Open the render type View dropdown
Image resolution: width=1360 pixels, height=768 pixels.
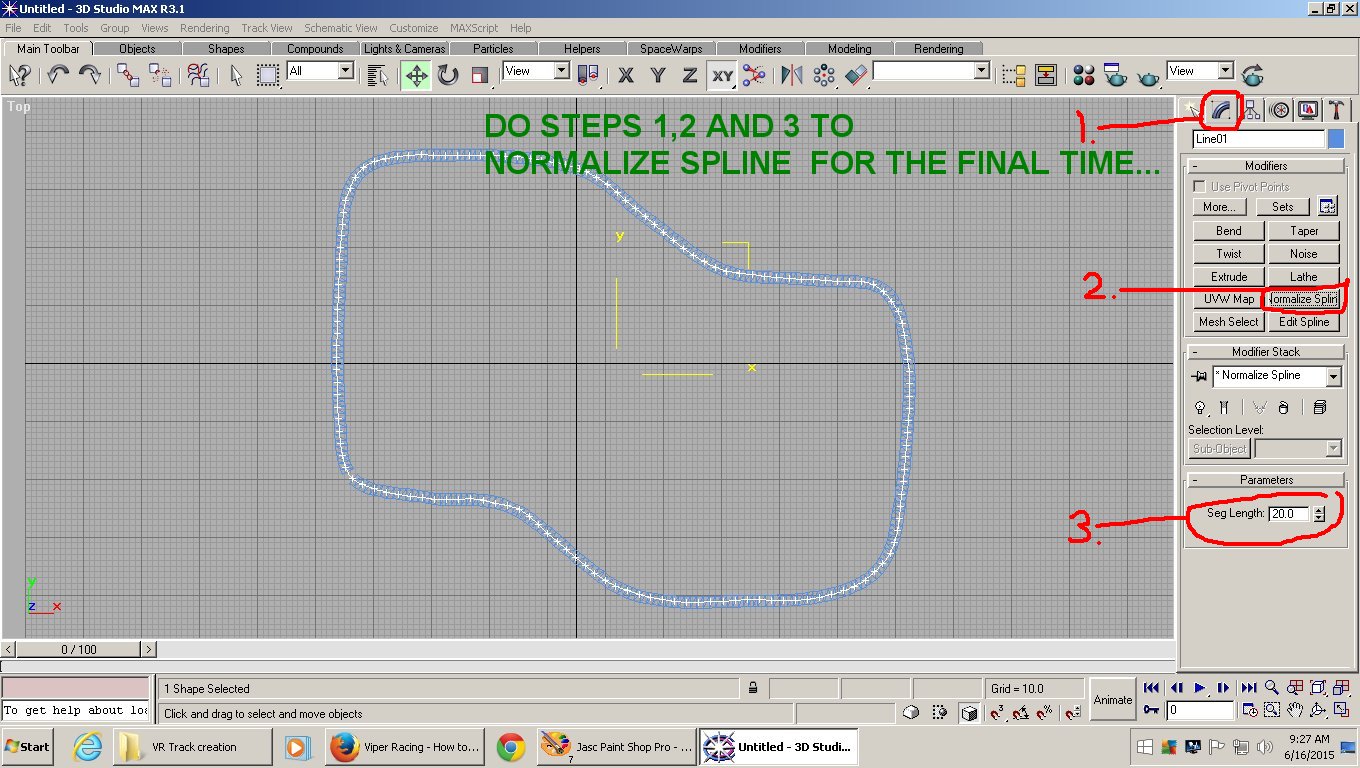pos(1226,71)
